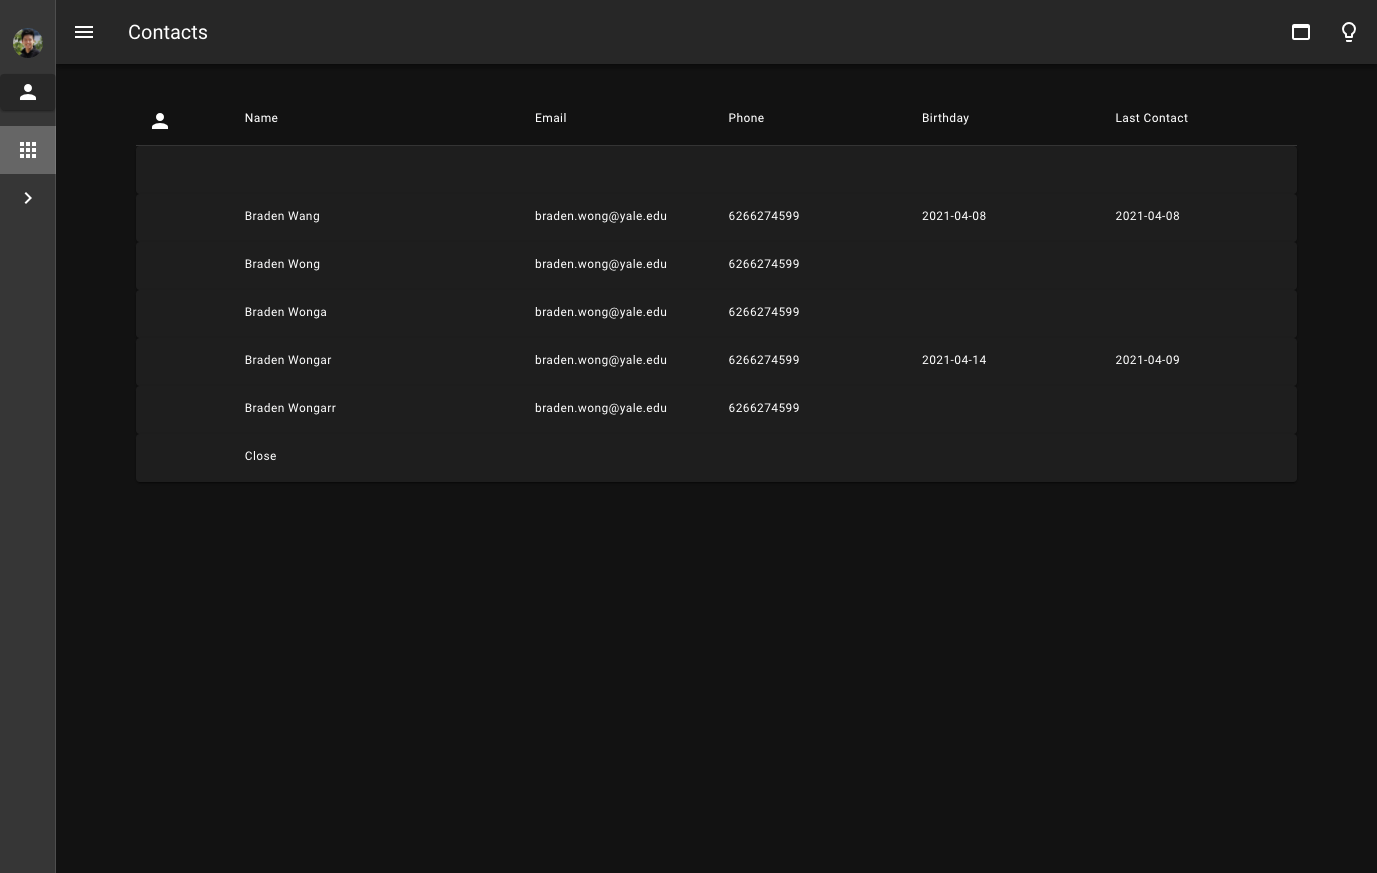
Task: Select the apps grid icon in sidebar
Action: click(28, 150)
